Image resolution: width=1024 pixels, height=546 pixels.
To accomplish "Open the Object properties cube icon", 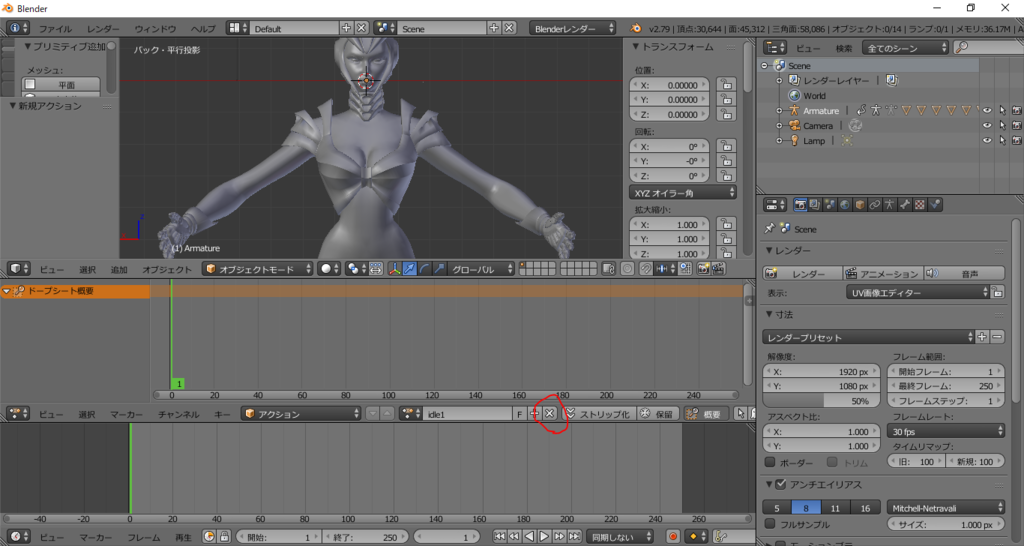I will pyautogui.click(x=860, y=205).
